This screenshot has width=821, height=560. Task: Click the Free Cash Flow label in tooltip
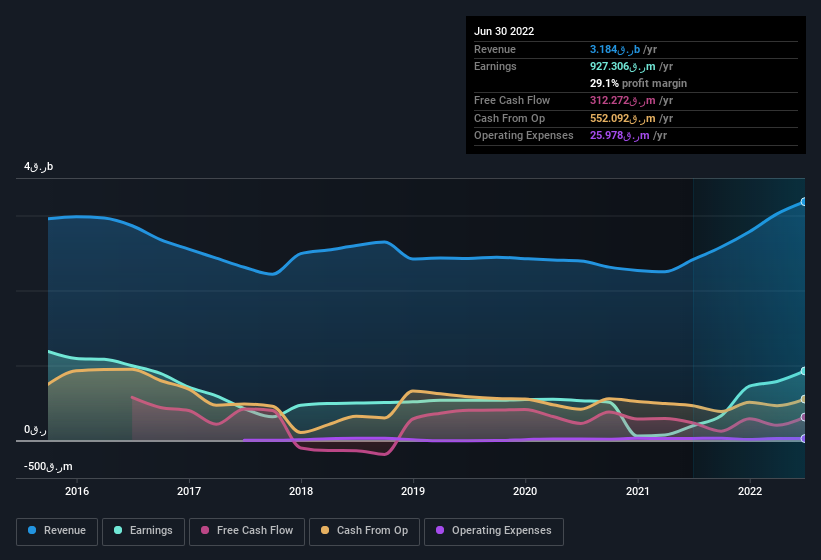pos(512,100)
